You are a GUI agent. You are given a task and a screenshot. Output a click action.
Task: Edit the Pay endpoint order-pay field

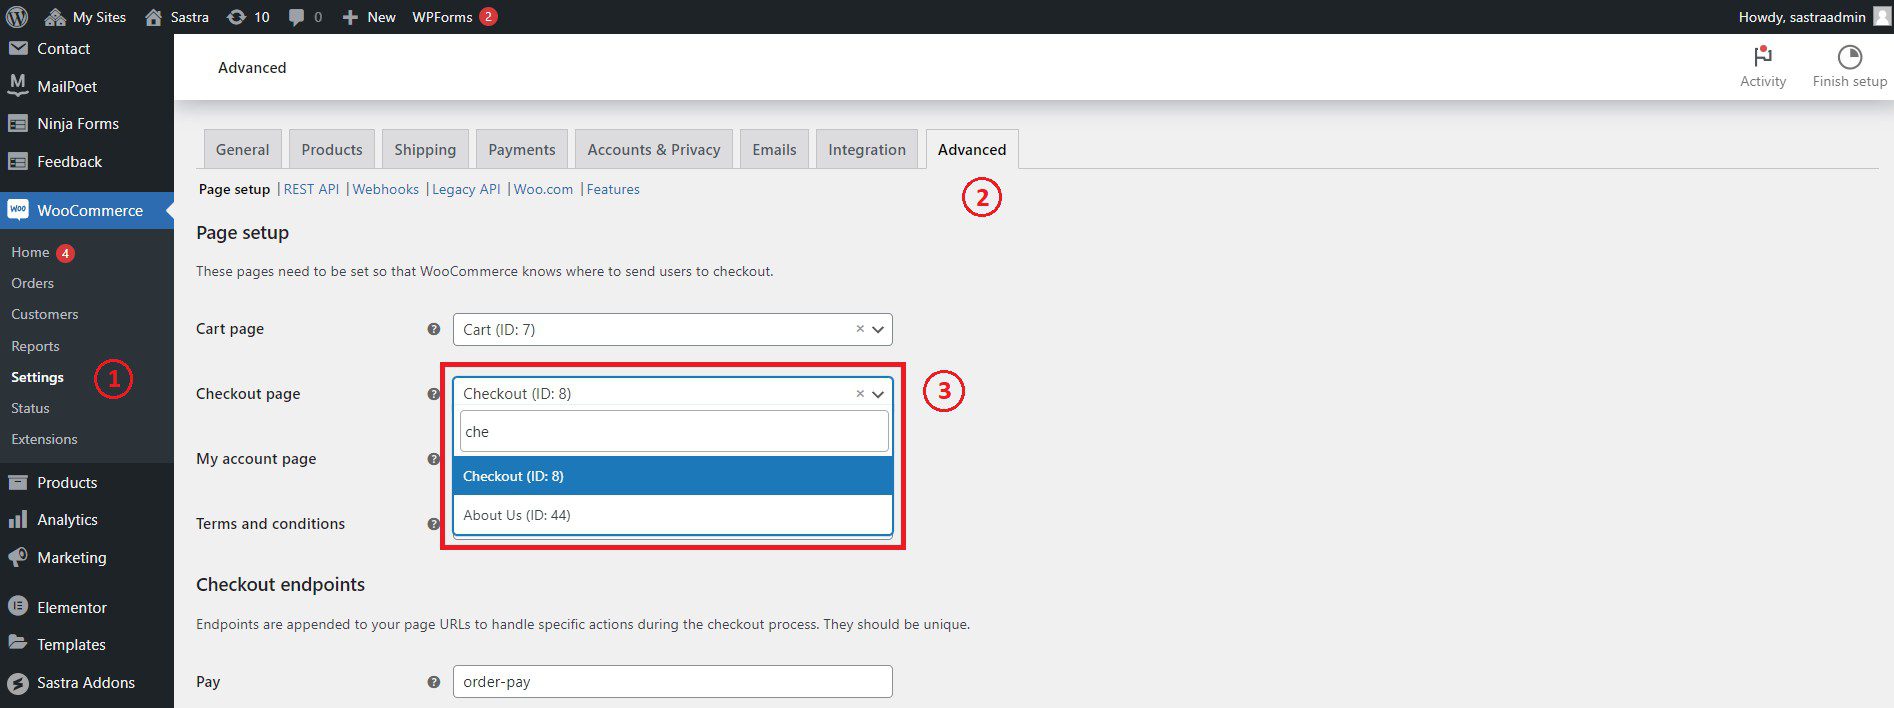(672, 681)
